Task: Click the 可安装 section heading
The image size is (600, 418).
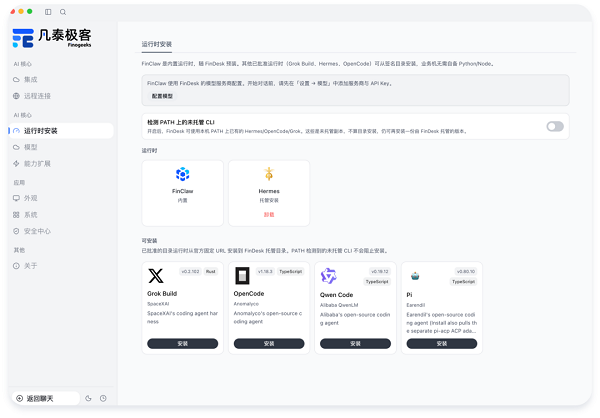Action: click(x=149, y=241)
